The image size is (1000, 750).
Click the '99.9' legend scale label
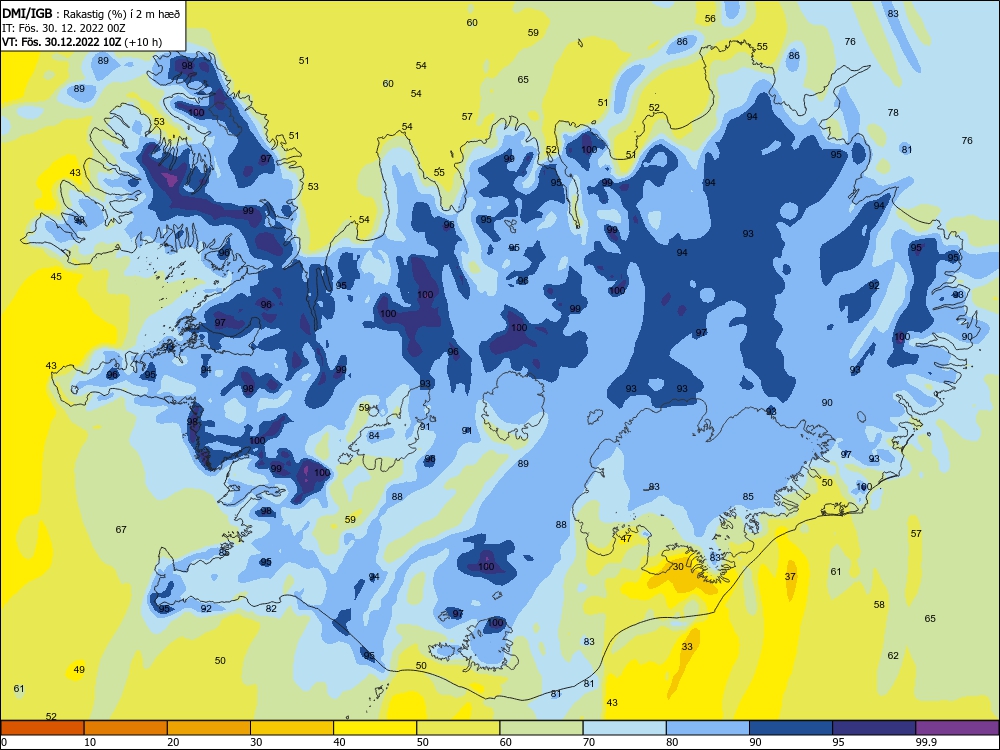pyautogui.click(x=926, y=742)
